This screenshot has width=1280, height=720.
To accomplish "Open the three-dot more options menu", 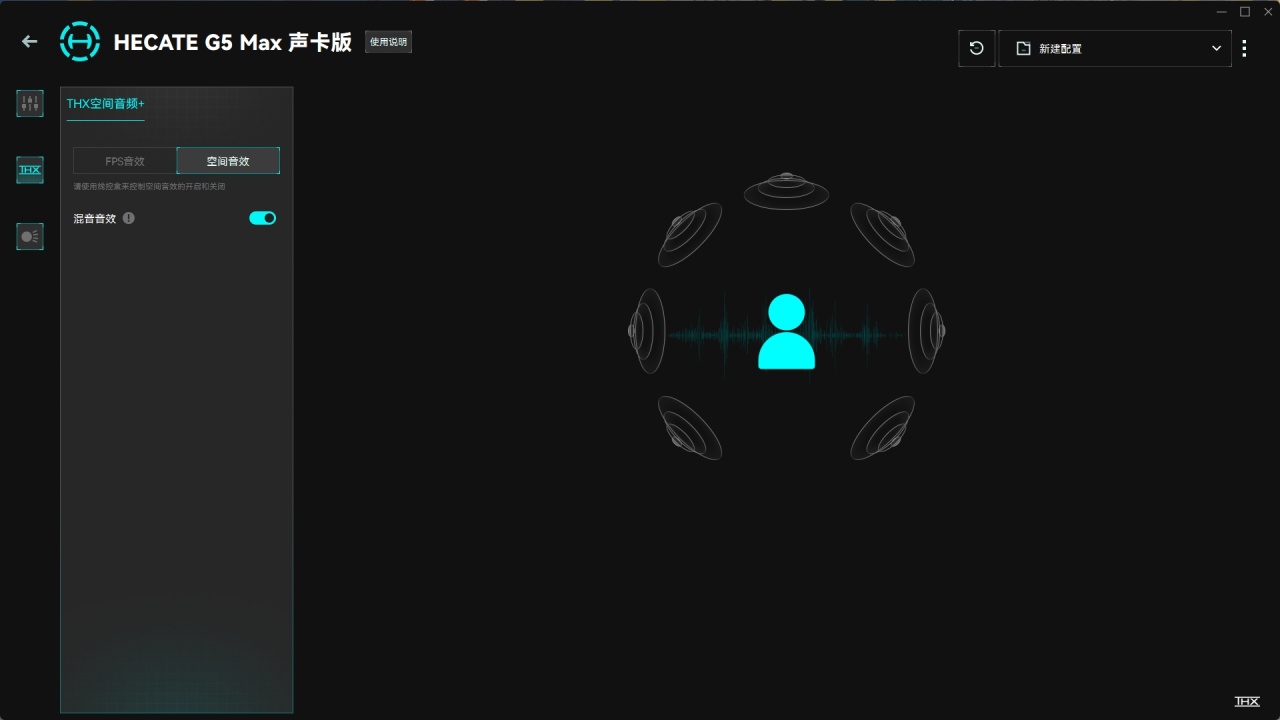I will pos(1244,48).
